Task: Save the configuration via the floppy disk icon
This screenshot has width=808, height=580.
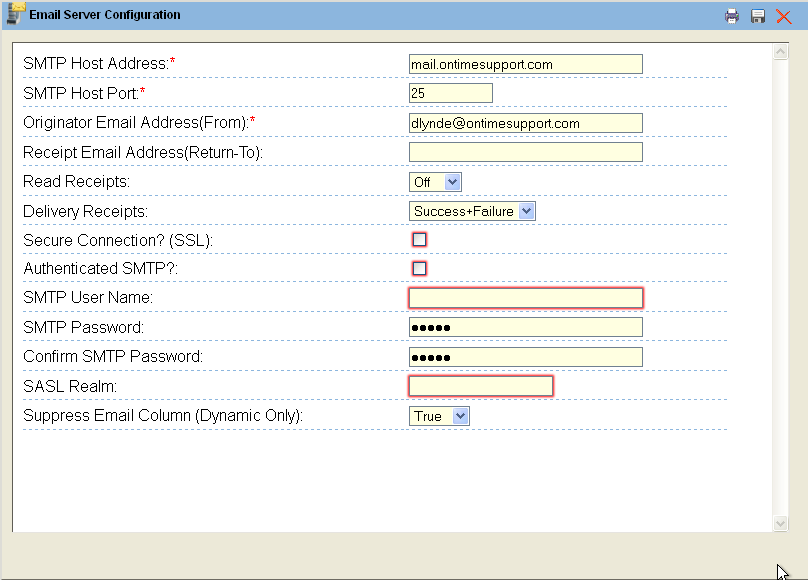Action: (x=757, y=15)
